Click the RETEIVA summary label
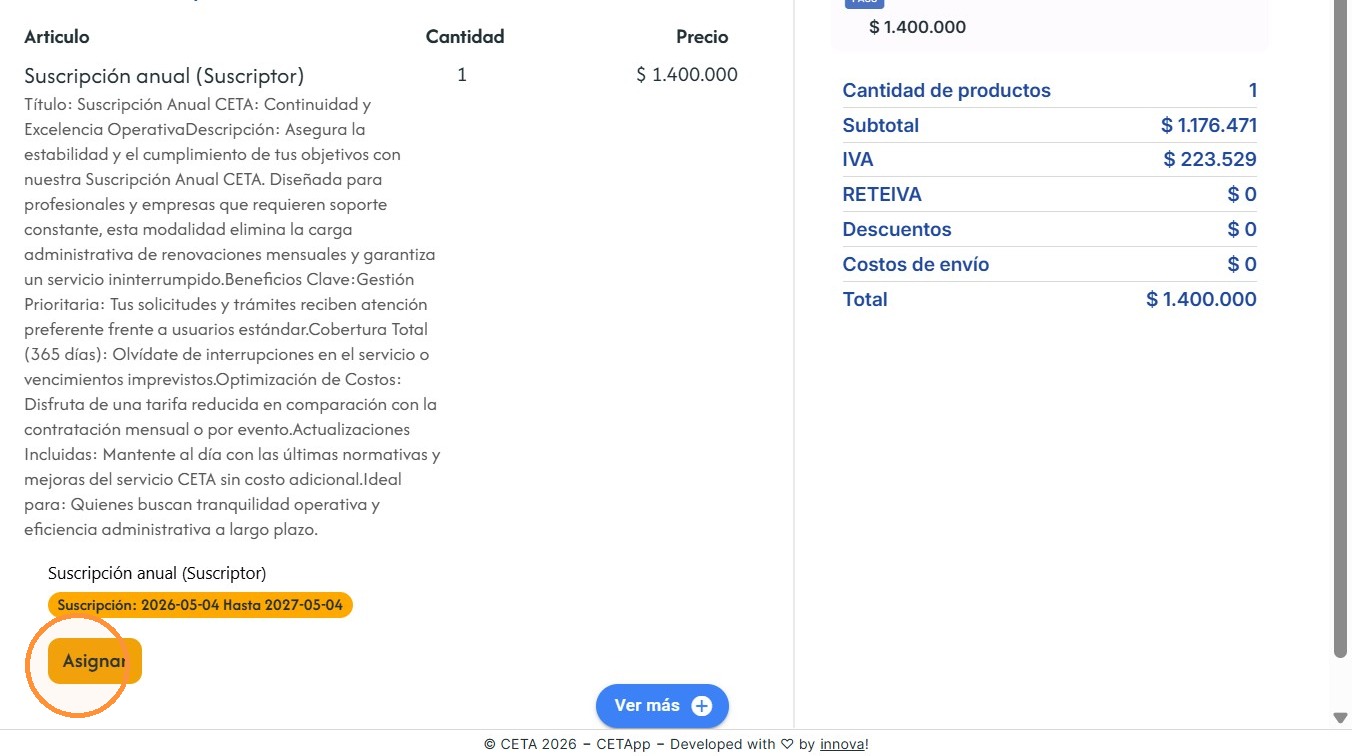The image size is (1352, 756). click(x=882, y=195)
